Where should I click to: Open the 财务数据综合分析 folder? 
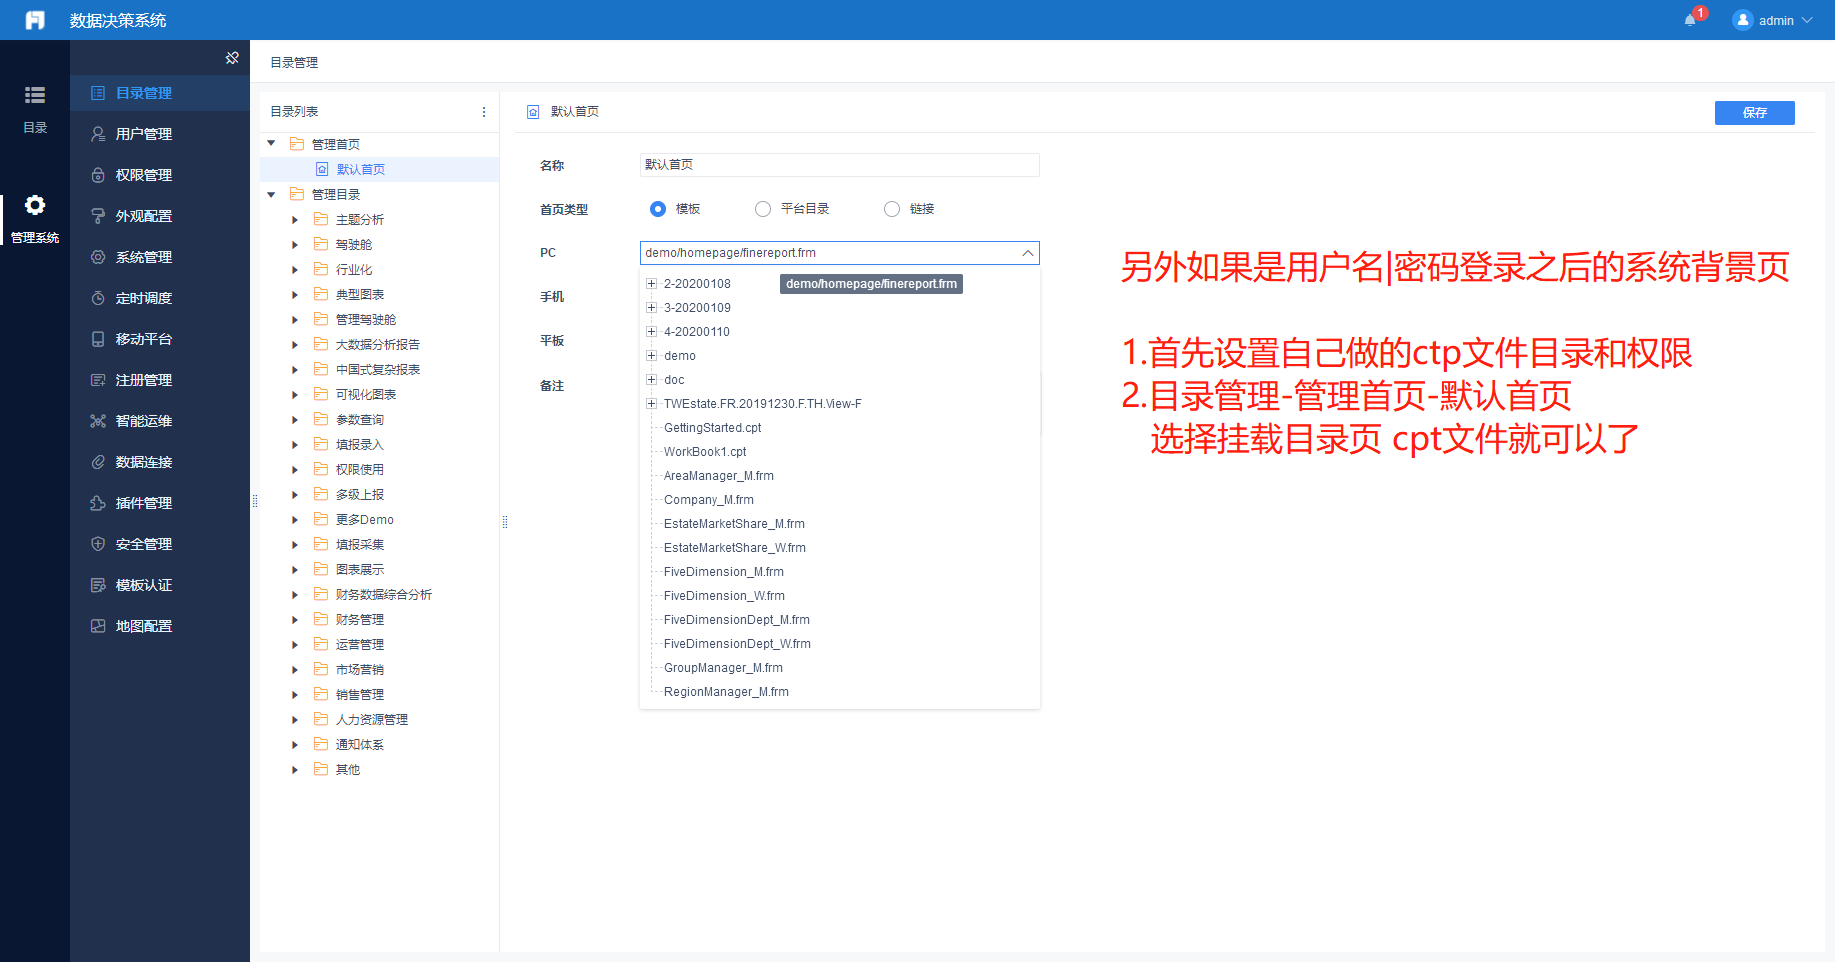coord(383,595)
